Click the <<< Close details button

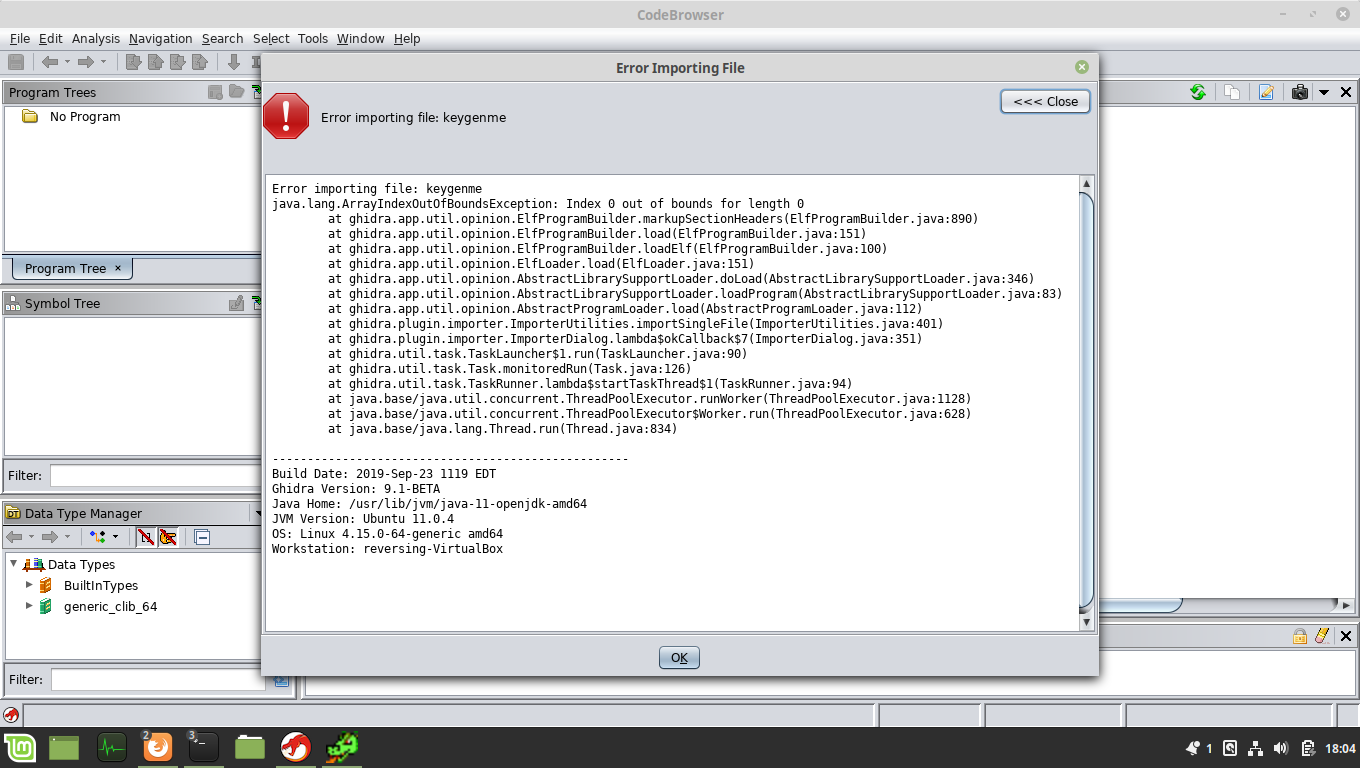coord(1045,101)
